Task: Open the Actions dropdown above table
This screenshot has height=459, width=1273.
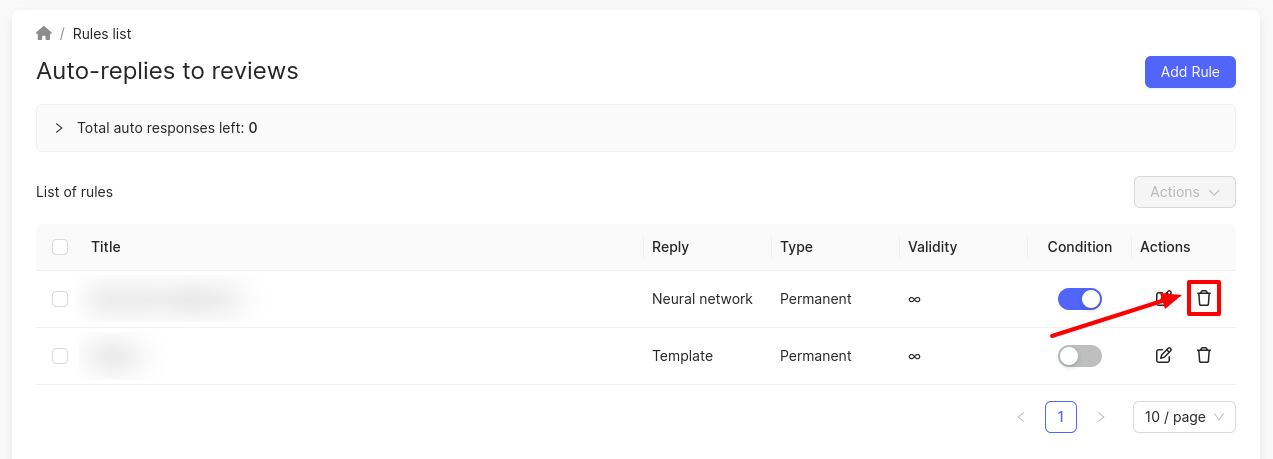Action: coord(1184,192)
